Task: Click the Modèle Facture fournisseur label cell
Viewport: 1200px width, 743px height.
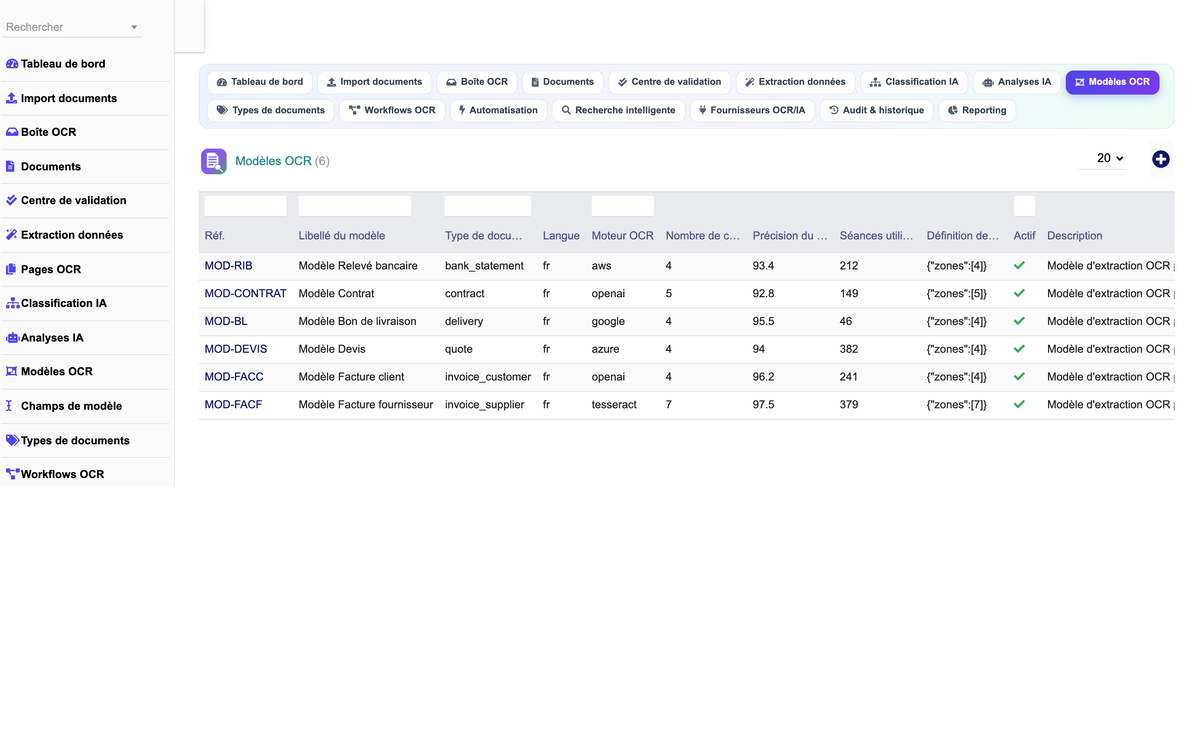Action: (366, 405)
